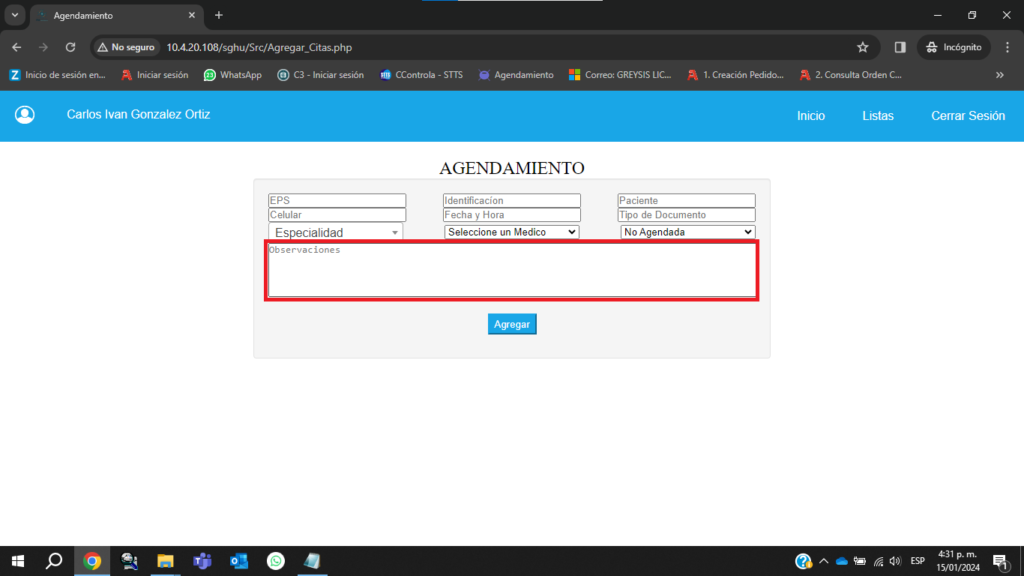The height and width of the screenshot is (576, 1024).
Task: Go to Inicio in navigation bar
Action: point(811,116)
